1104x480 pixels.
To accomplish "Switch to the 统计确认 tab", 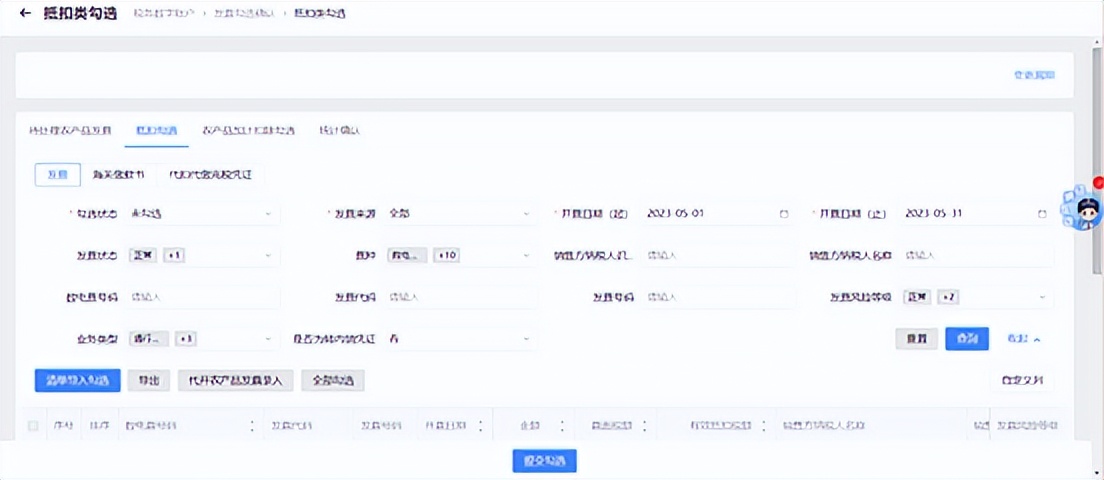I will click(339, 131).
